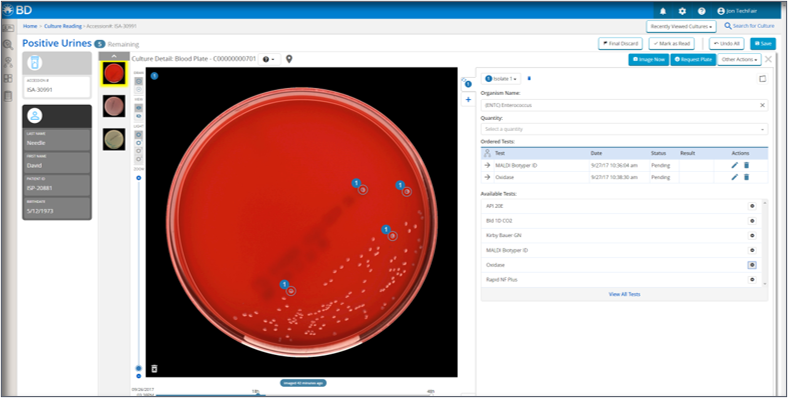Select the red blood plate thumbnail
This screenshot has width=788, height=398.
(x=114, y=73)
